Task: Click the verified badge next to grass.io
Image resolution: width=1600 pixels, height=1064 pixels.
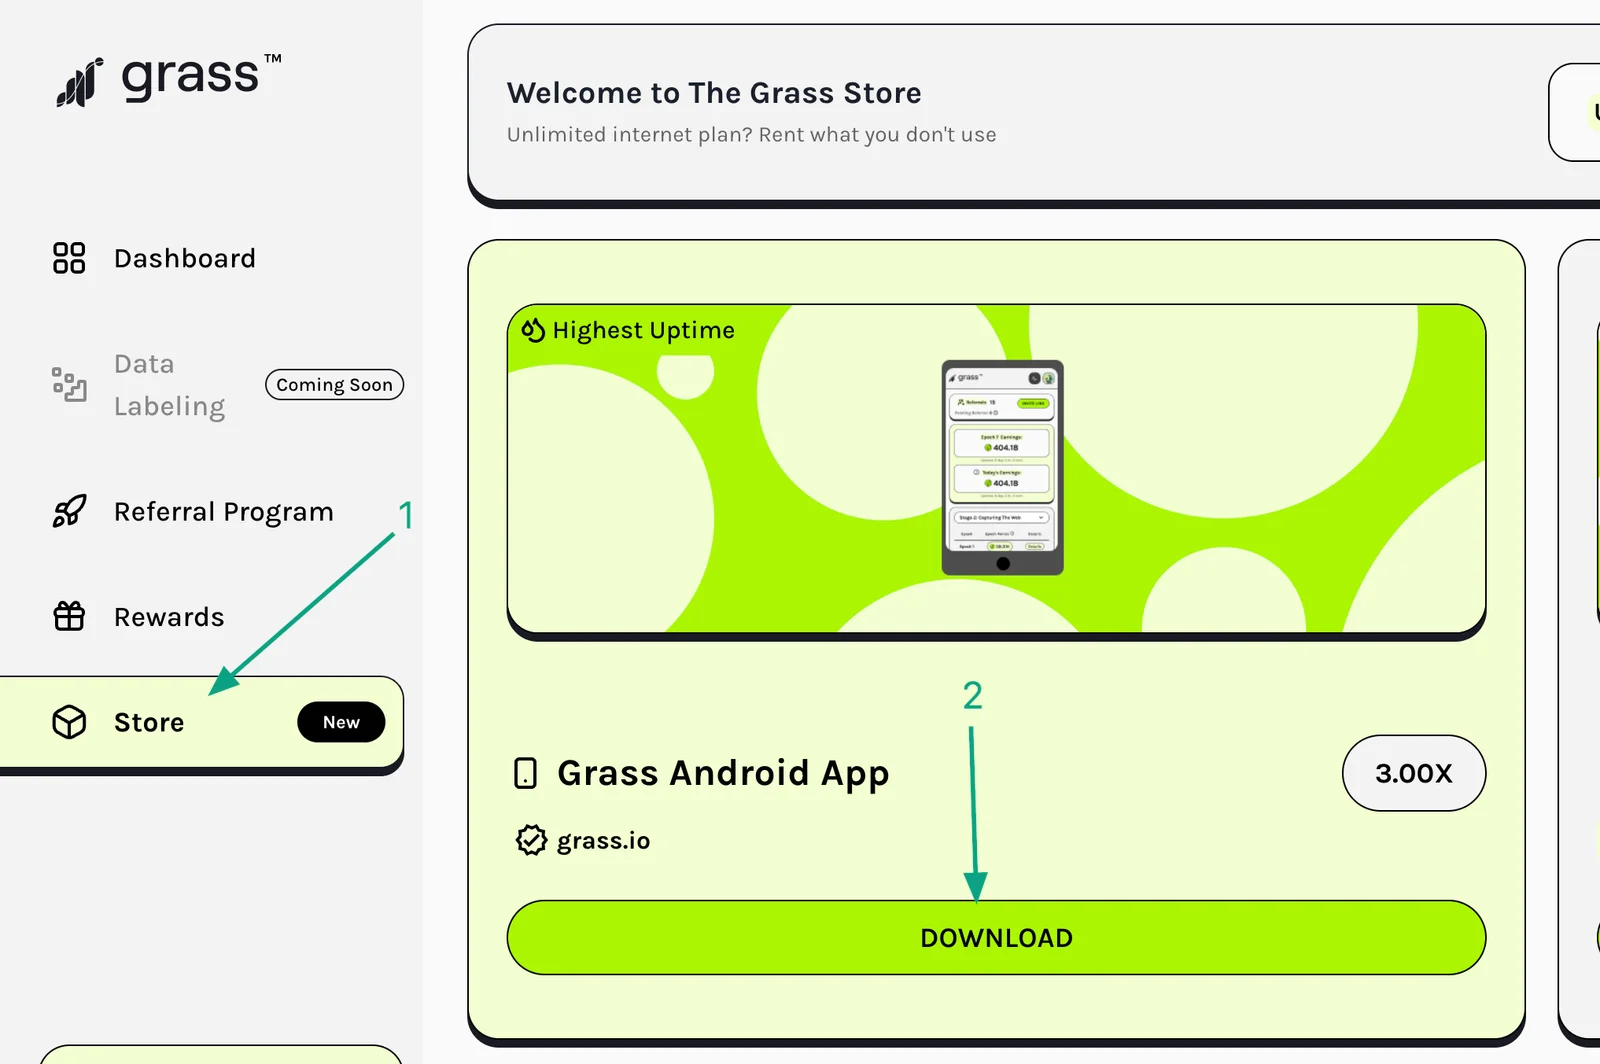Action: [531, 840]
